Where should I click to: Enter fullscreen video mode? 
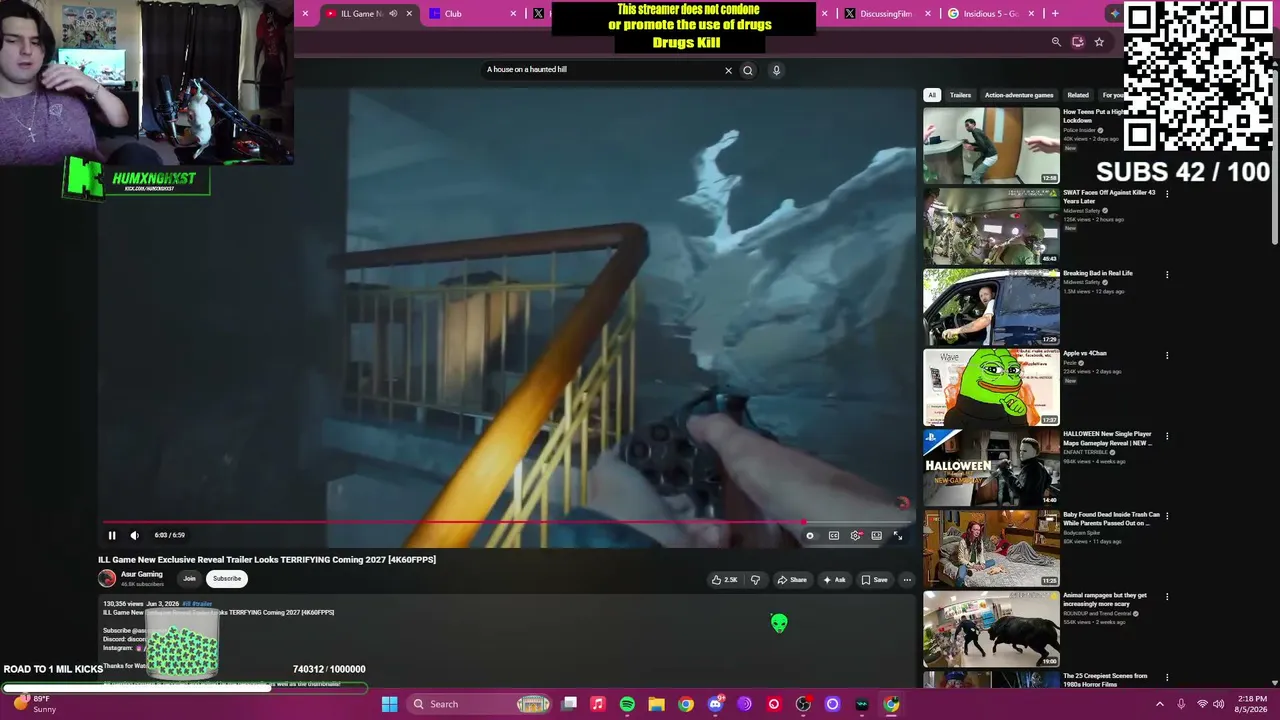(898, 535)
